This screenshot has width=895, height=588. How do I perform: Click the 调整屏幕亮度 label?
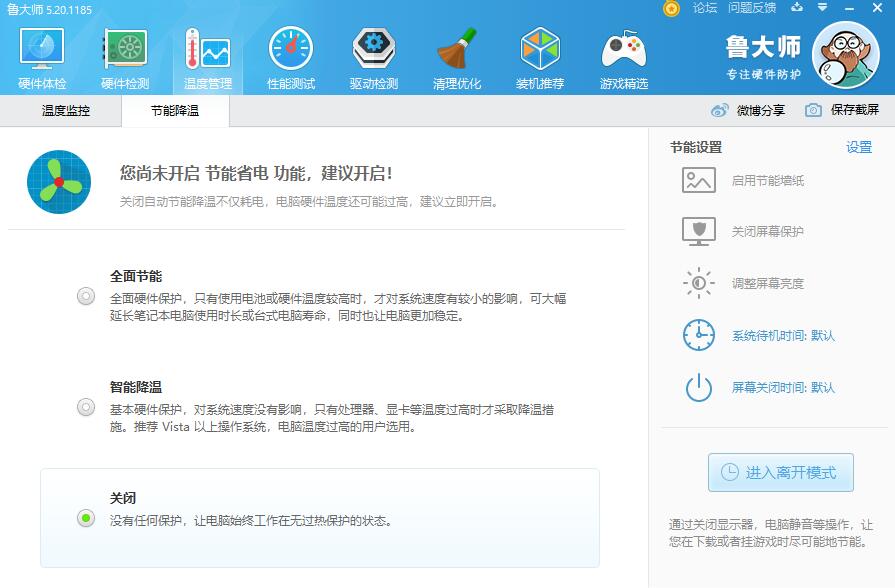[768, 284]
